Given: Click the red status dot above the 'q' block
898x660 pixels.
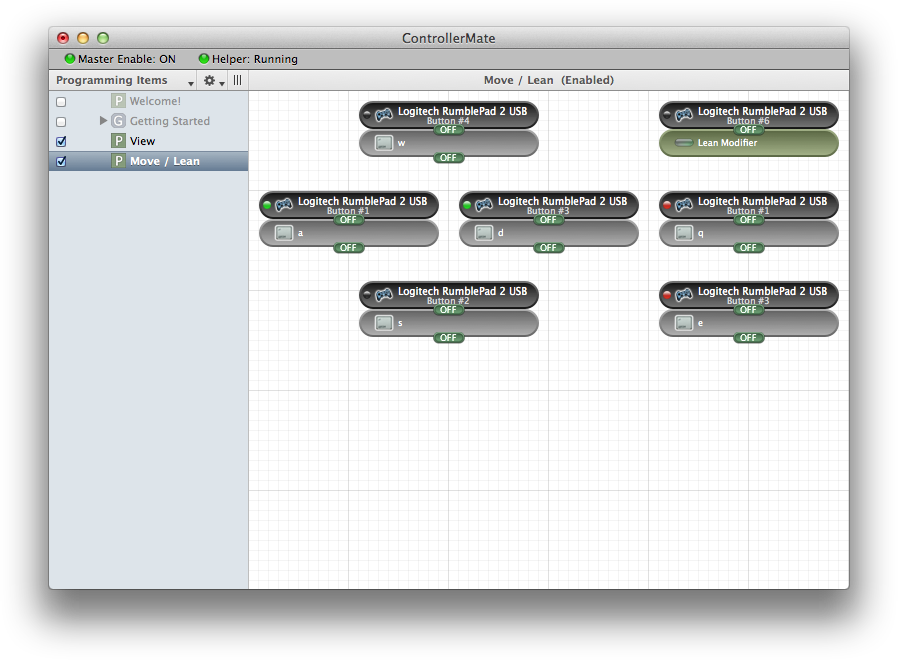Looking at the screenshot, I should coord(667,205).
